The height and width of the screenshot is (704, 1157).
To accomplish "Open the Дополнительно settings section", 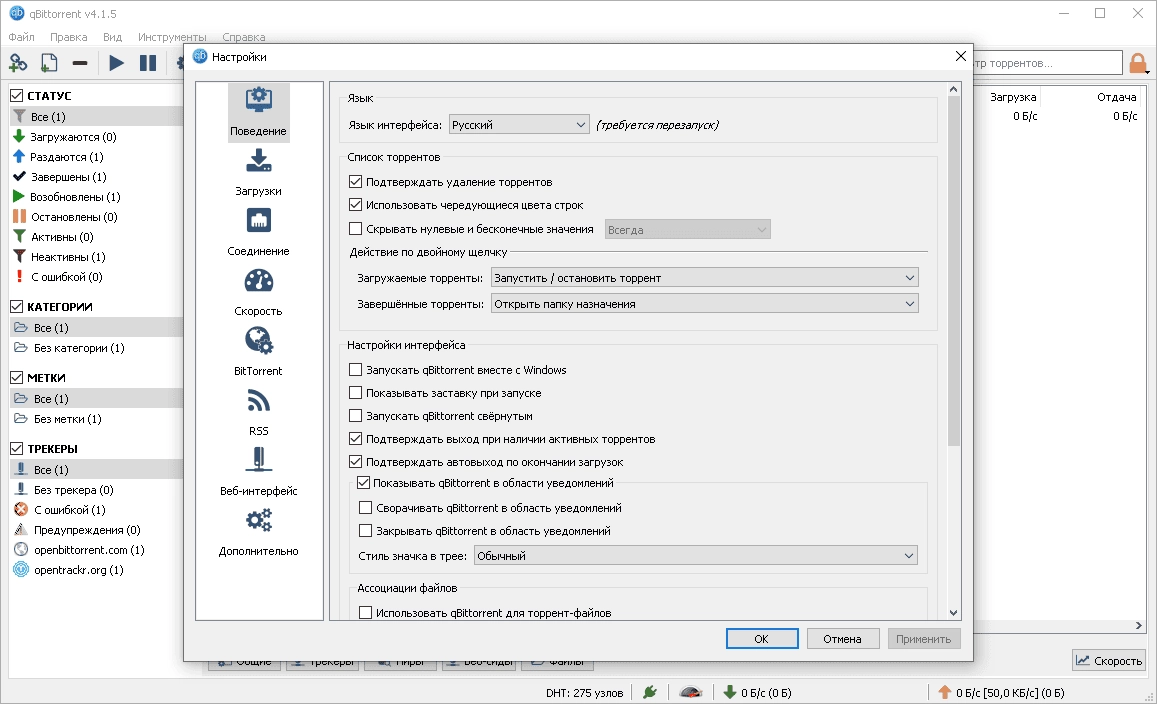I will 258,532.
